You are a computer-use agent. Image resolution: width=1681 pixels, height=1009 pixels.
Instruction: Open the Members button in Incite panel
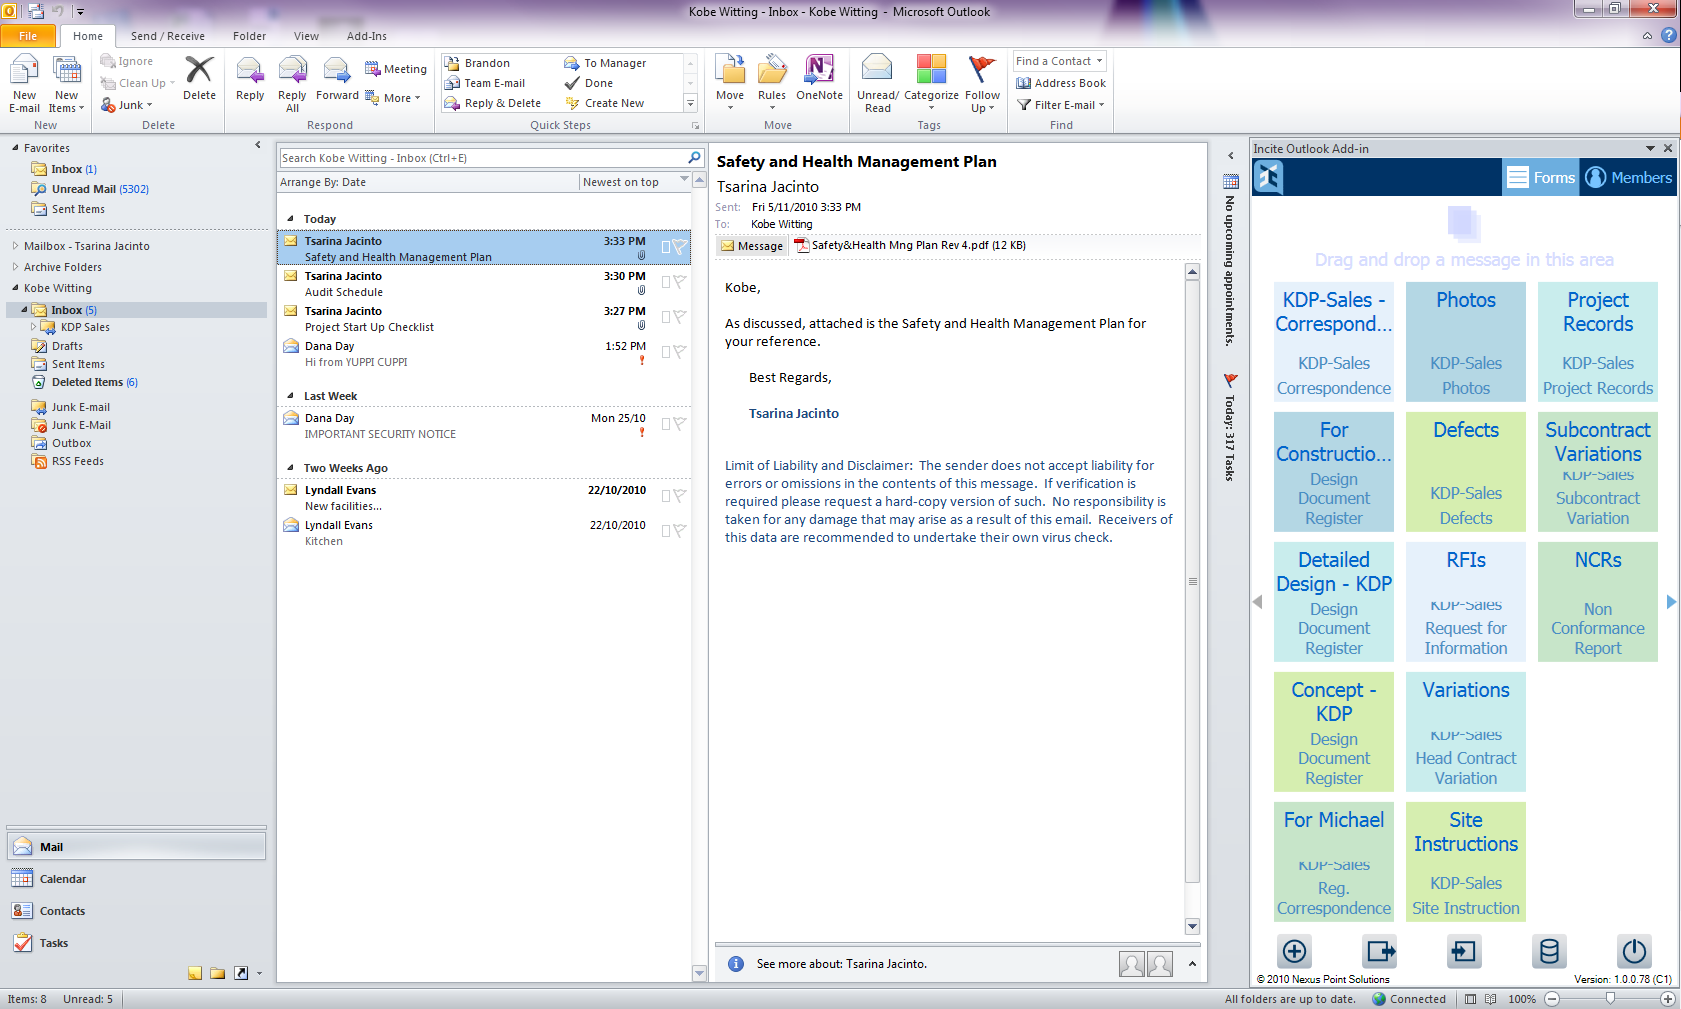(1628, 178)
